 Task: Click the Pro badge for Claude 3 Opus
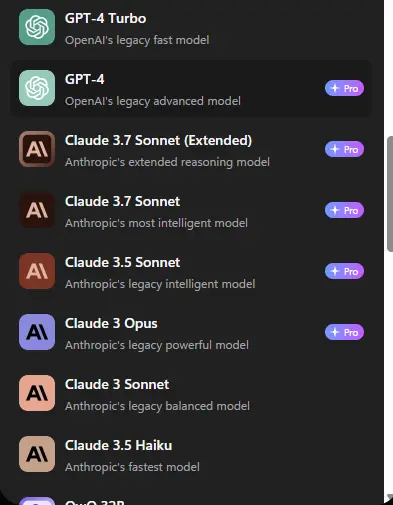tap(344, 332)
